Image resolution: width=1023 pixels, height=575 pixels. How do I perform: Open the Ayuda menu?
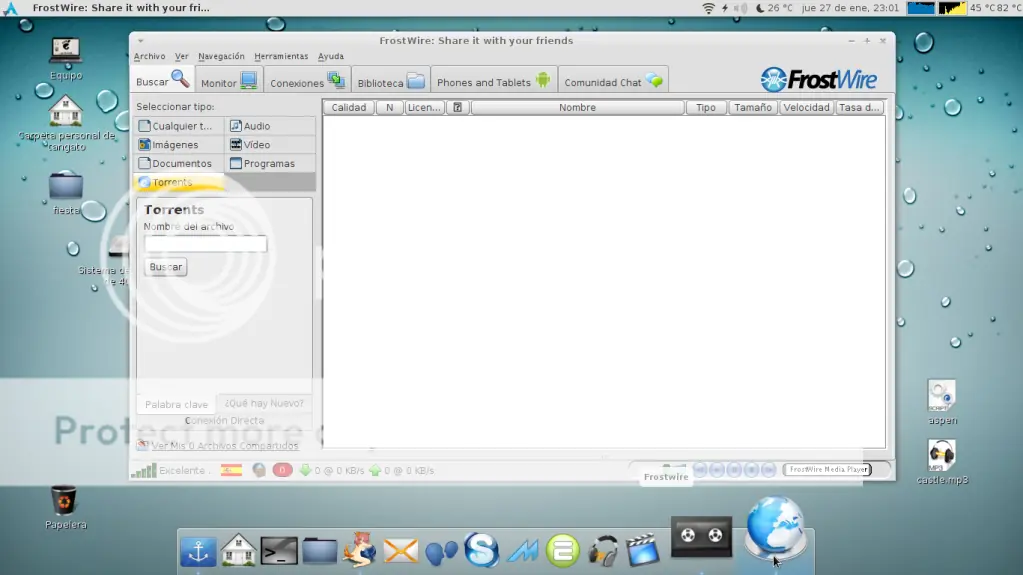pos(331,56)
